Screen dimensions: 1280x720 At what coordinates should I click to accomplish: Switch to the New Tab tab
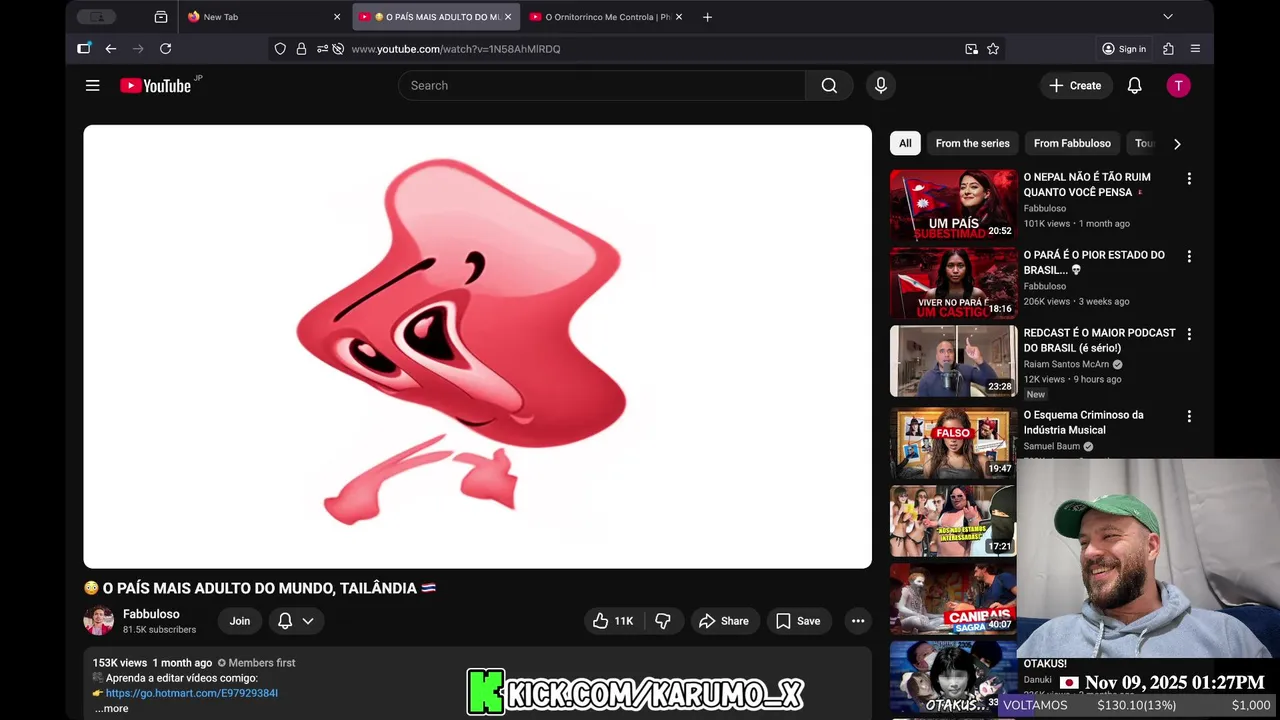tap(265, 17)
